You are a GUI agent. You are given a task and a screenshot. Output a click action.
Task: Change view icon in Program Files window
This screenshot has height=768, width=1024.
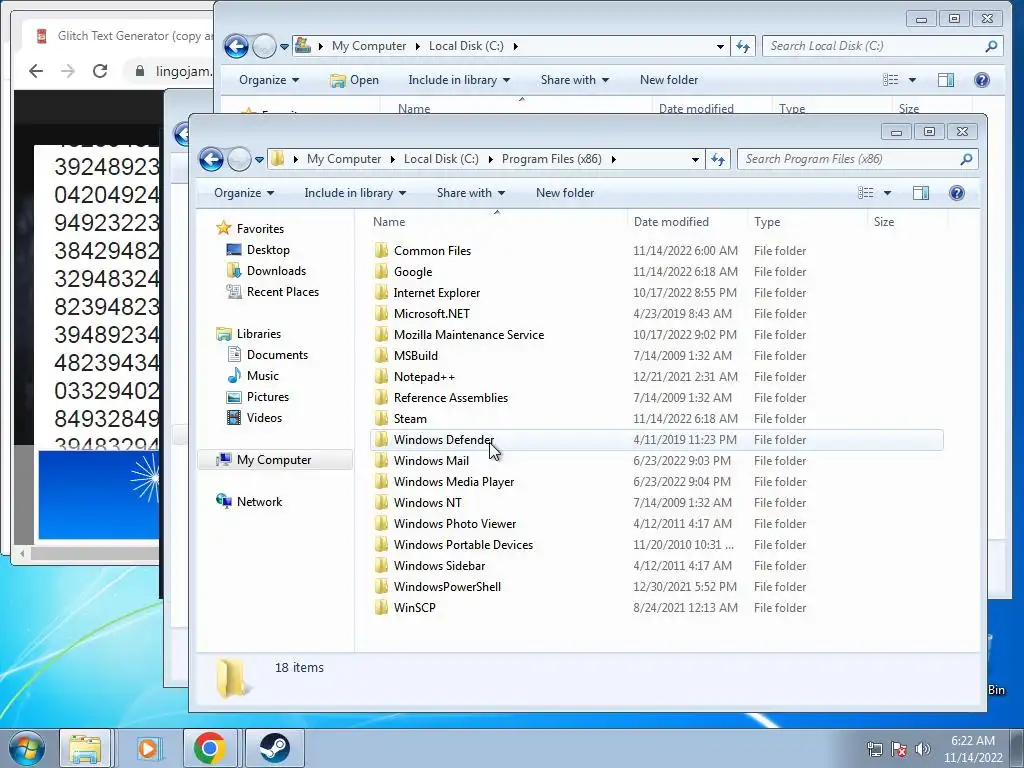[866, 193]
